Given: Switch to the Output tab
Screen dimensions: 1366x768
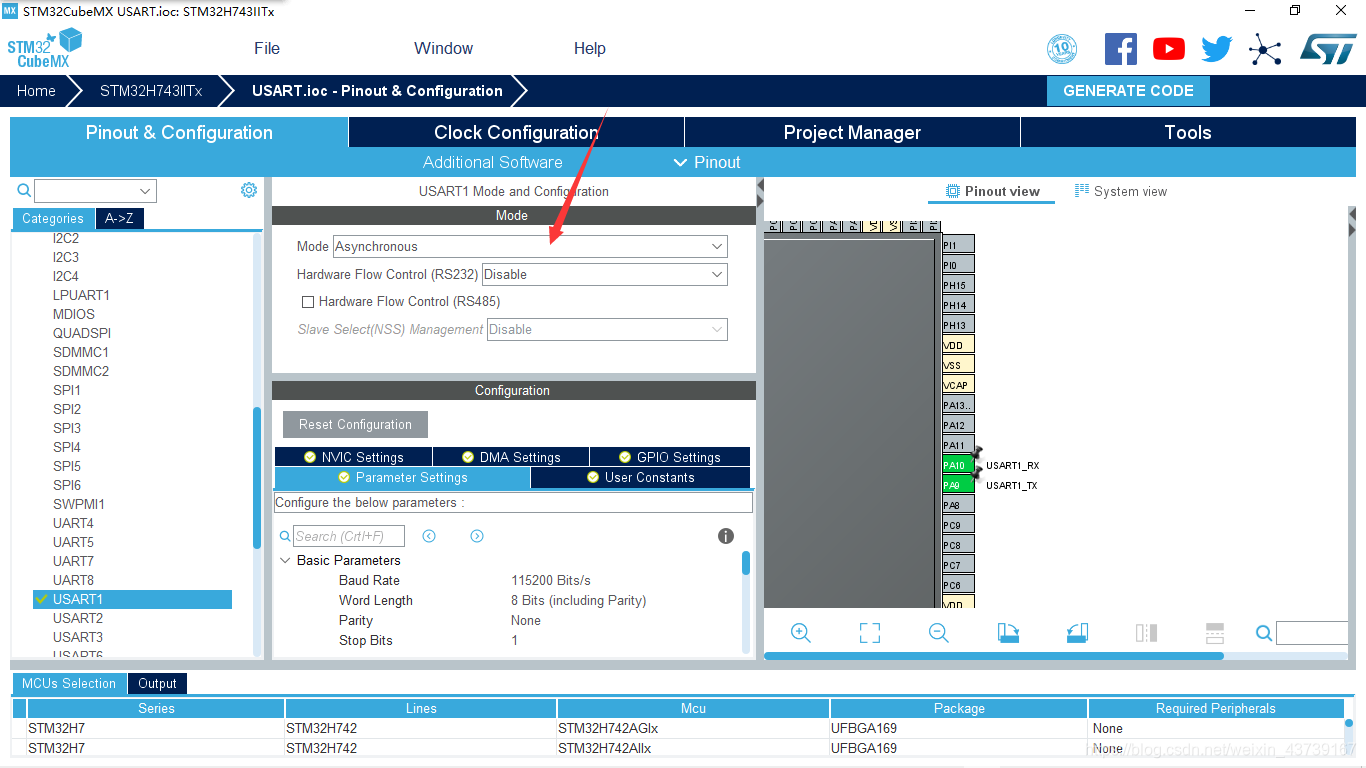Looking at the screenshot, I should [x=157, y=683].
